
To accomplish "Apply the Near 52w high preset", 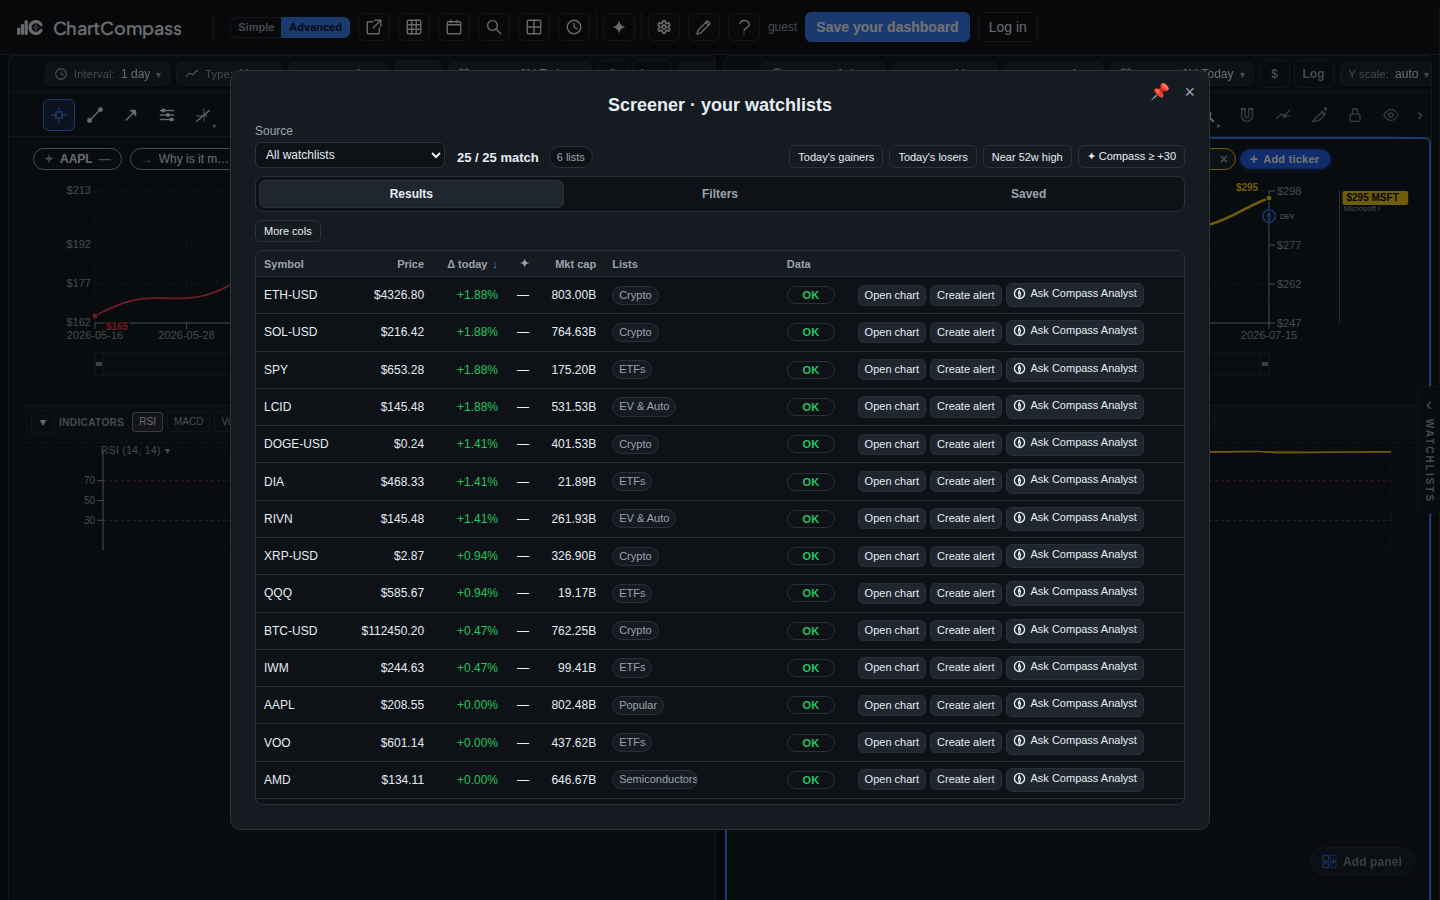I will tap(1027, 157).
